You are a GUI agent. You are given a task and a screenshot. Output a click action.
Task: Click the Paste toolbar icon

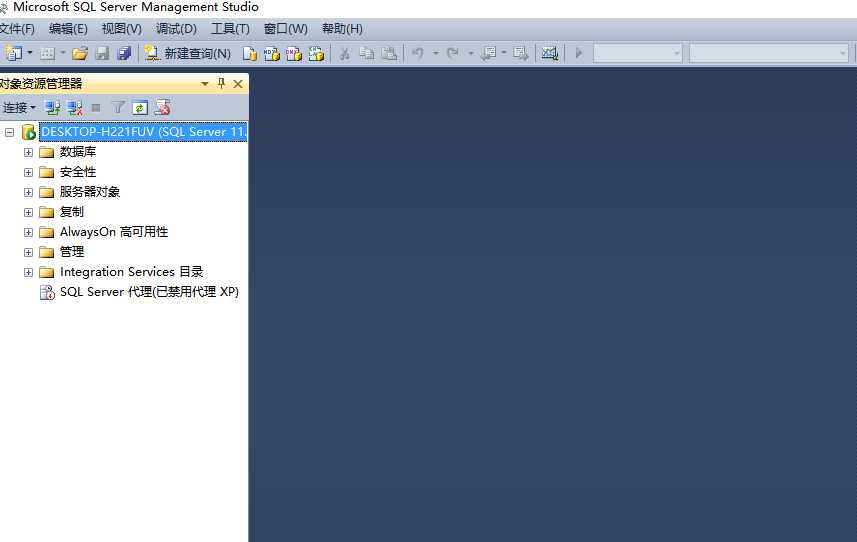pos(389,54)
